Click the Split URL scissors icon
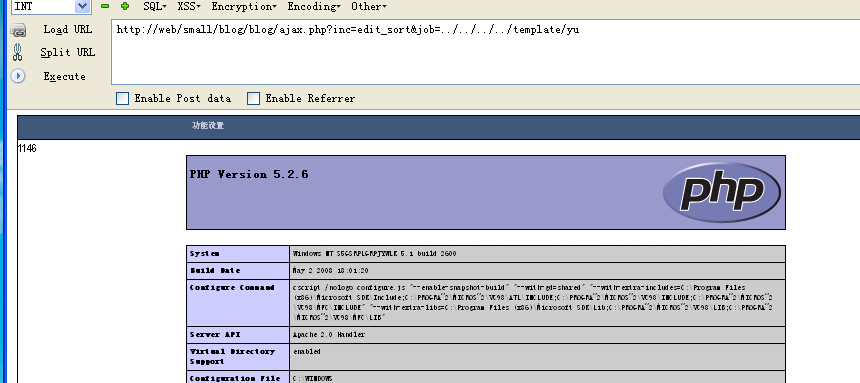This screenshot has height=383, width=860. pos(17,53)
